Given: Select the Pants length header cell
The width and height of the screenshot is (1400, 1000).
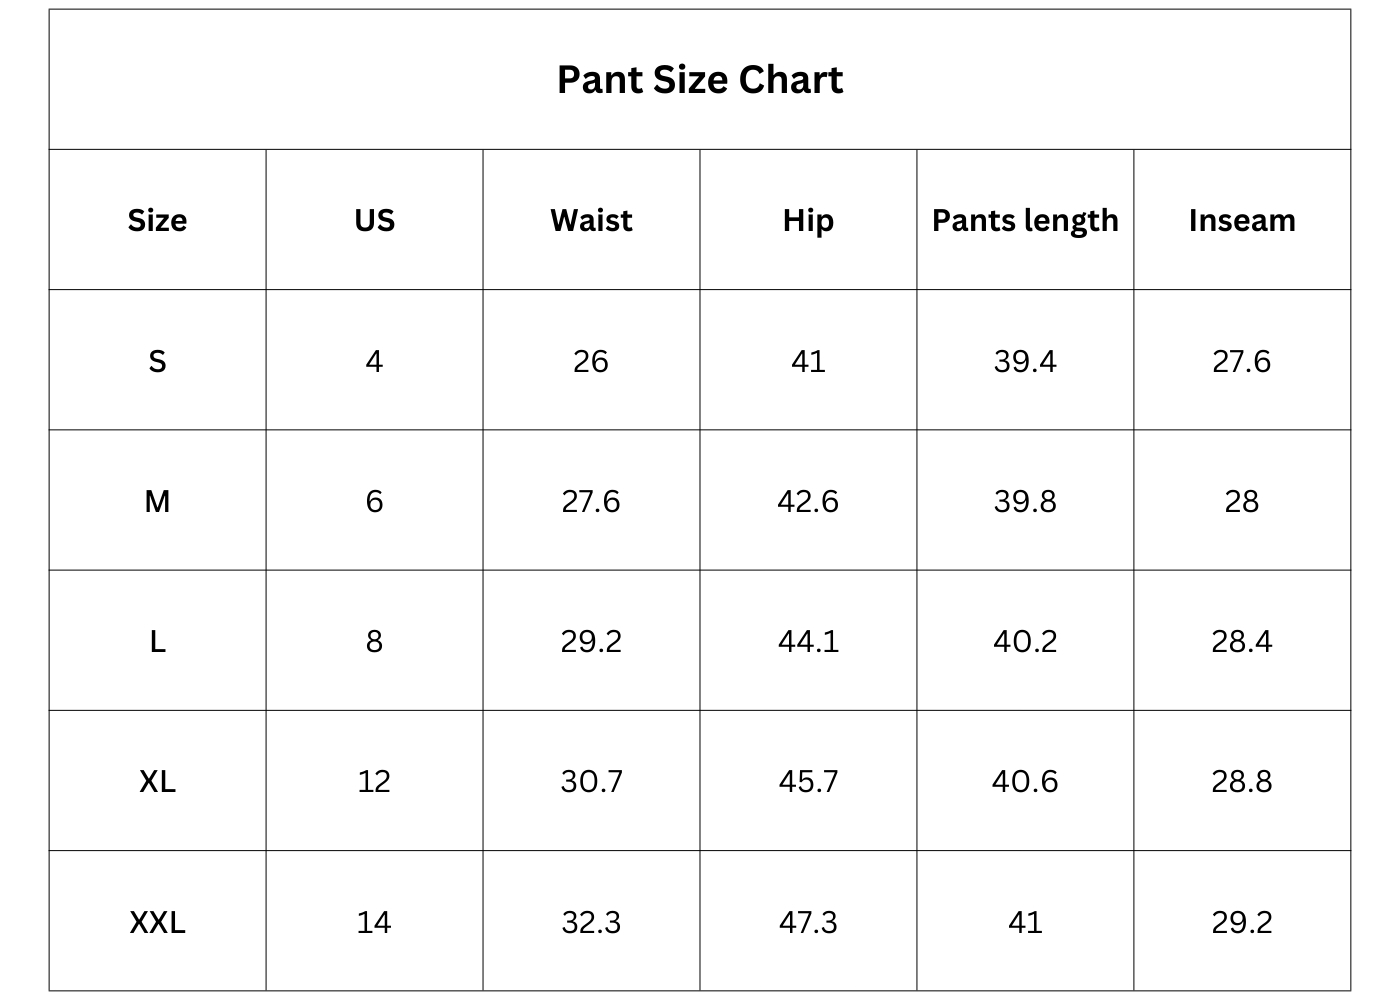Looking at the screenshot, I should coord(1025,220).
